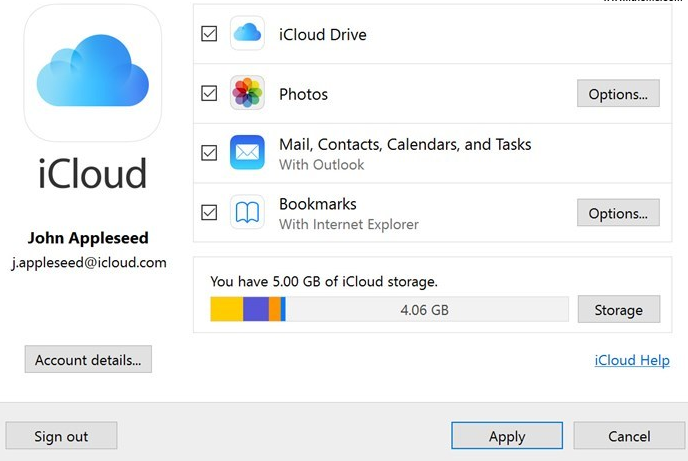Click the Mail, Contacts, Calendars, and Tasks label

coord(405,144)
